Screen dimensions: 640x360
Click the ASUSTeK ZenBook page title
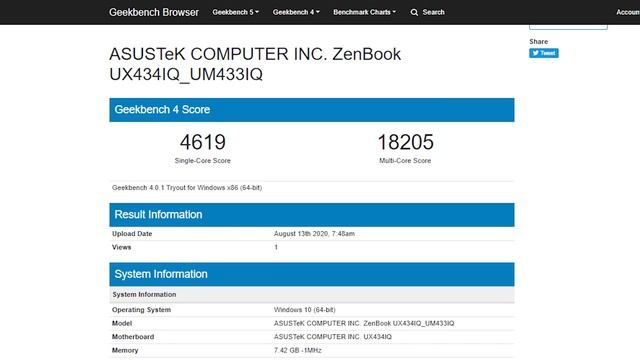(x=255, y=64)
